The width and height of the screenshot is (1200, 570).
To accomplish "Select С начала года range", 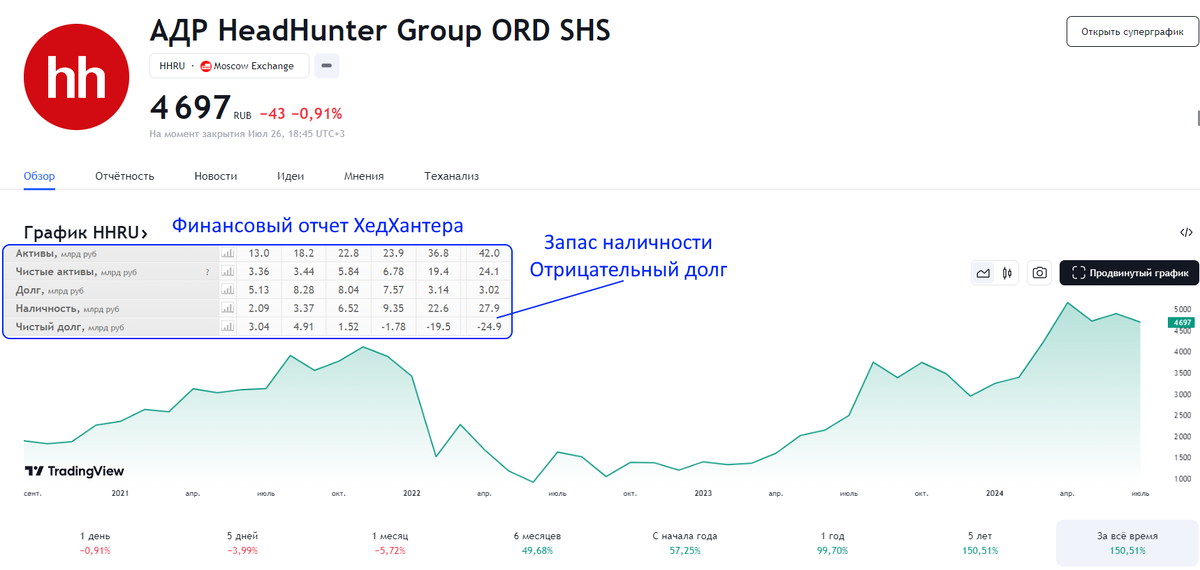I will [685, 543].
